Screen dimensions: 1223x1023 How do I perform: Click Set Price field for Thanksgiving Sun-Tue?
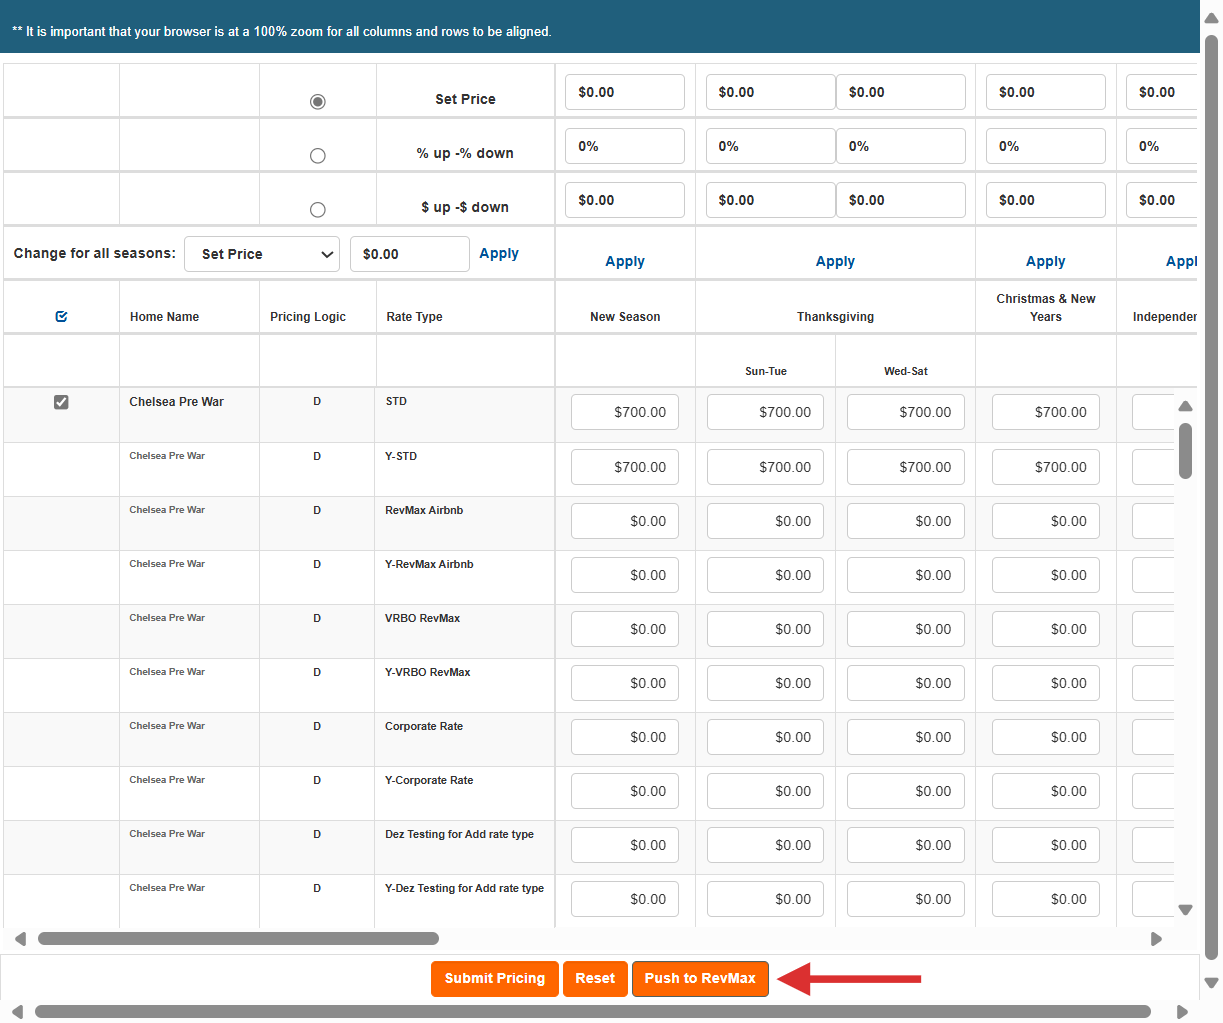pyautogui.click(x=771, y=92)
